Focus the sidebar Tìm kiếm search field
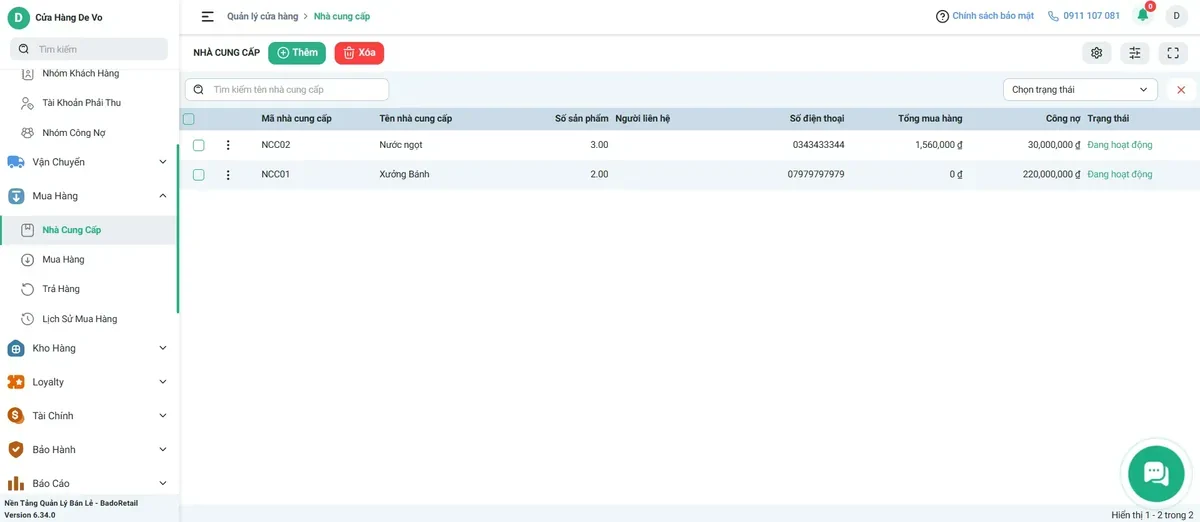Screen dimensions: 1200x522 [x=89, y=49]
